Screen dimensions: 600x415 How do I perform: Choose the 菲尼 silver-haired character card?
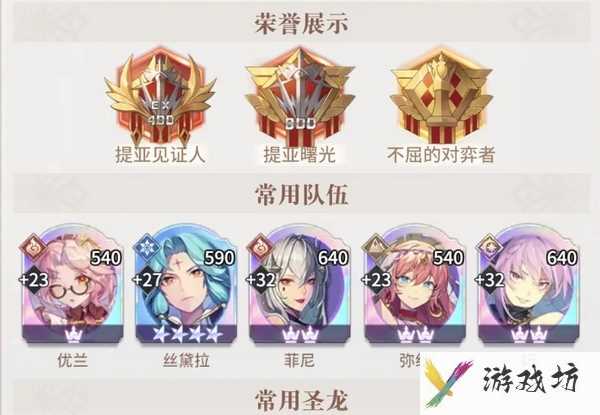pyautogui.click(x=300, y=284)
